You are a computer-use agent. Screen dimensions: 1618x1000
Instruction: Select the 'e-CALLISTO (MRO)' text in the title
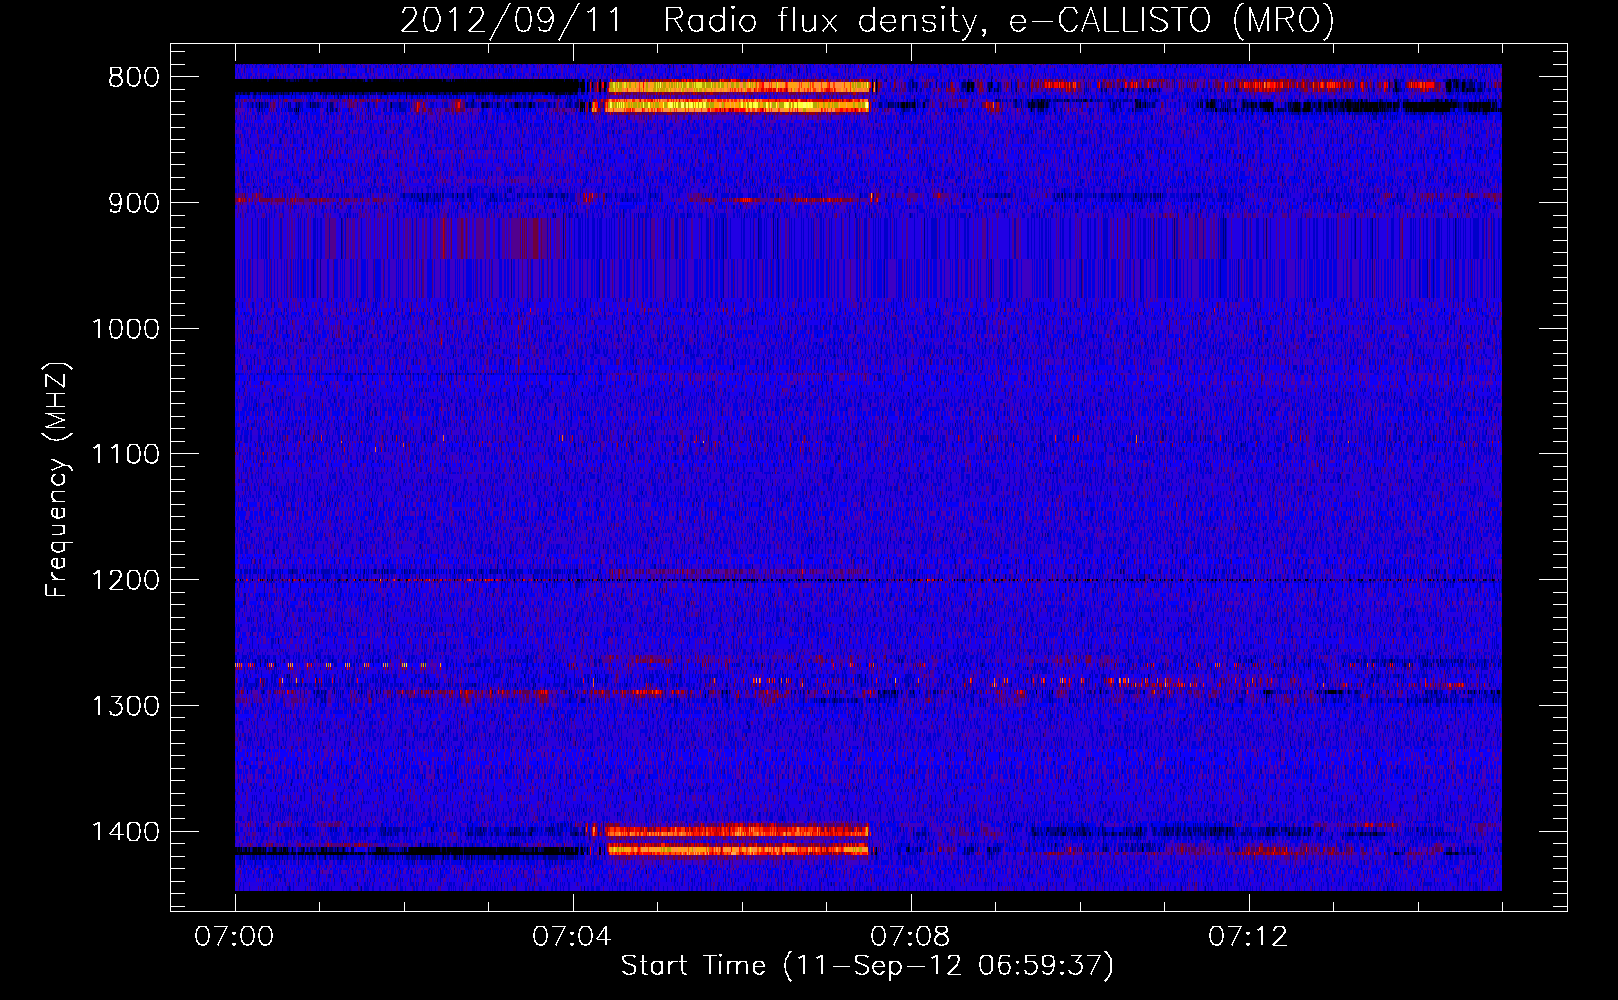1171,20
